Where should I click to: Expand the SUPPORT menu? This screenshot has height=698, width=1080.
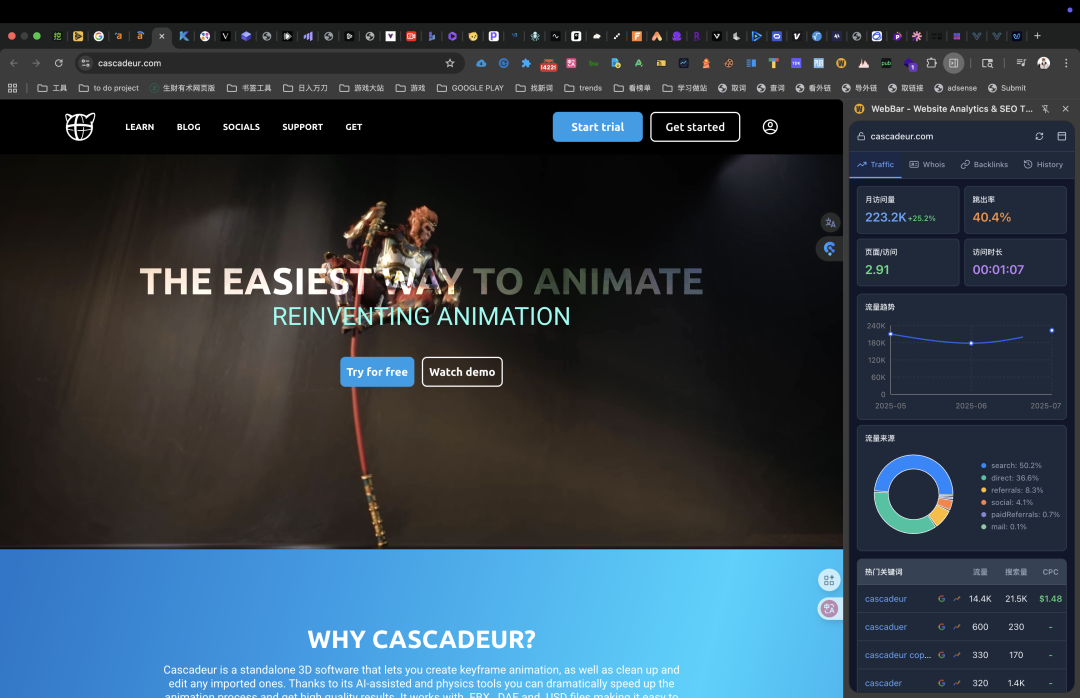pos(302,127)
